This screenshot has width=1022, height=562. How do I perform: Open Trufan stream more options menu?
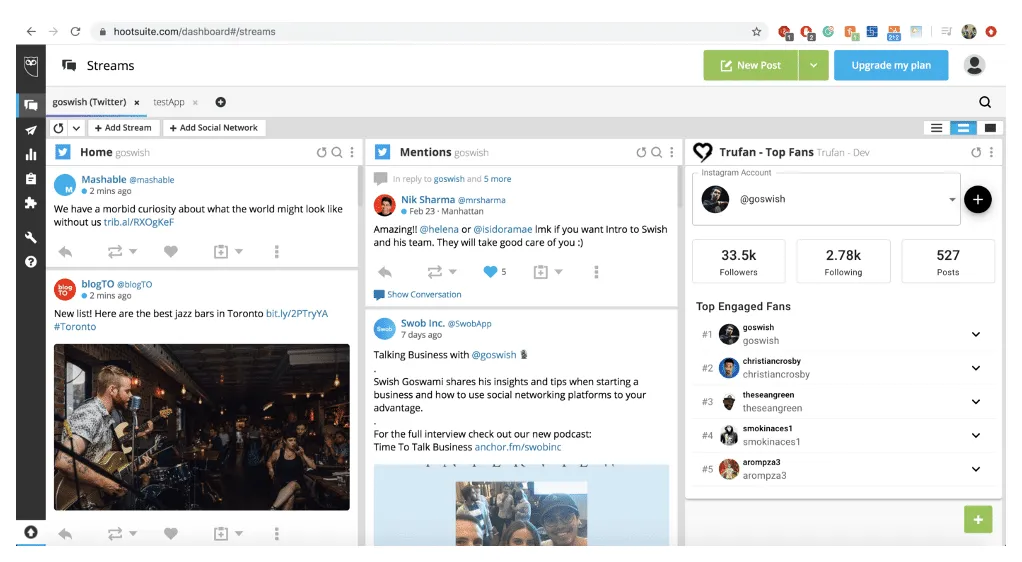(991, 153)
